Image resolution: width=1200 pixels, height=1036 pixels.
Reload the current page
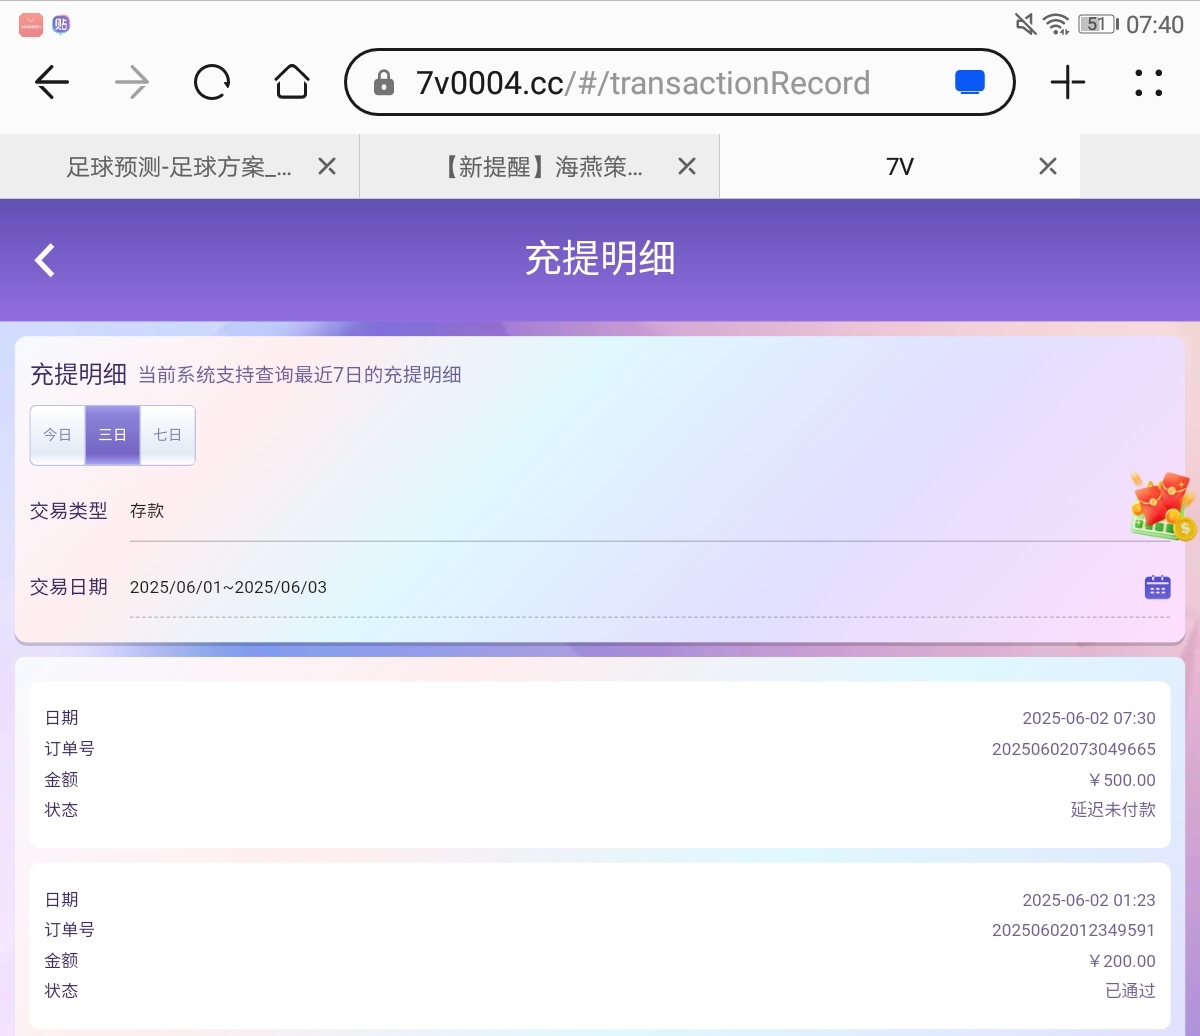212,83
